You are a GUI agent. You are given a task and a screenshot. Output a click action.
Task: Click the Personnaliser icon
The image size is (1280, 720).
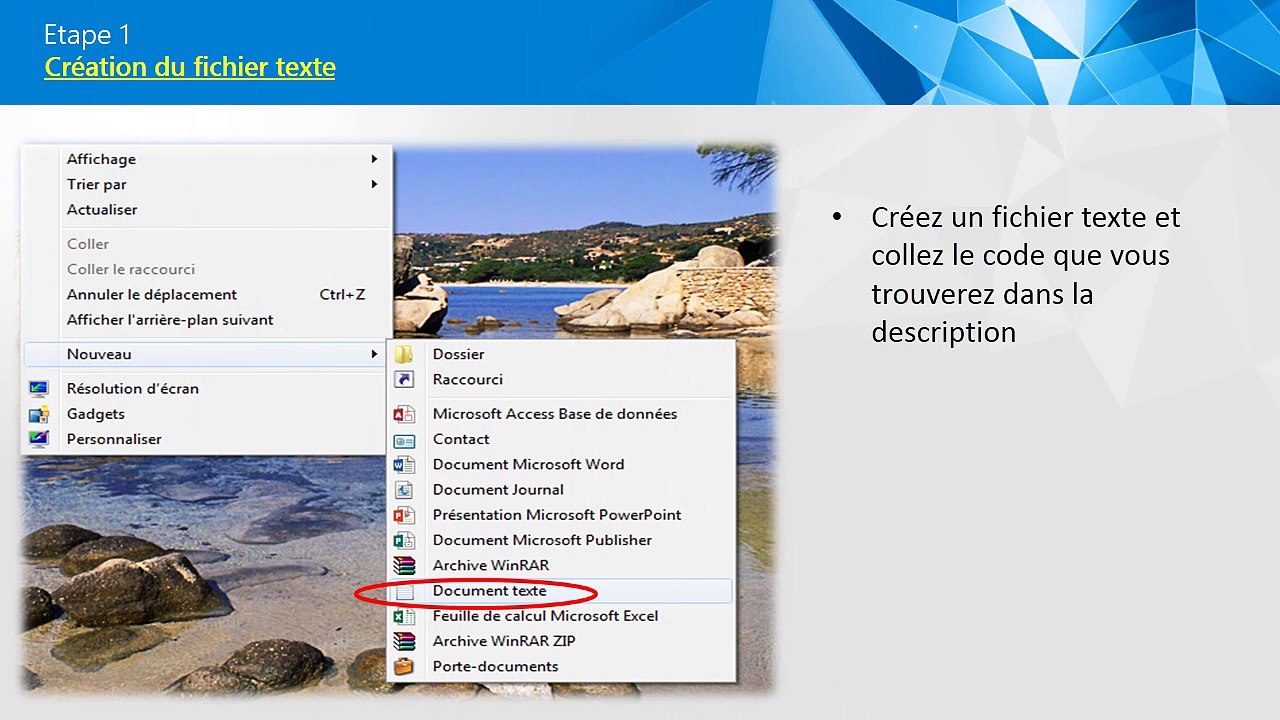[38, 439]
